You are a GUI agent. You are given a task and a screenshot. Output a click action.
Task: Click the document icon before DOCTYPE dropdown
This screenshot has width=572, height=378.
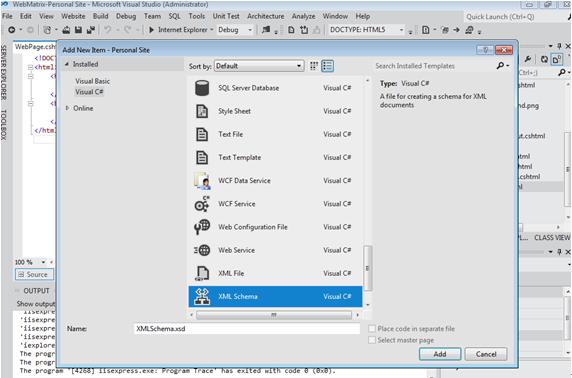click(x=291, y=30)
